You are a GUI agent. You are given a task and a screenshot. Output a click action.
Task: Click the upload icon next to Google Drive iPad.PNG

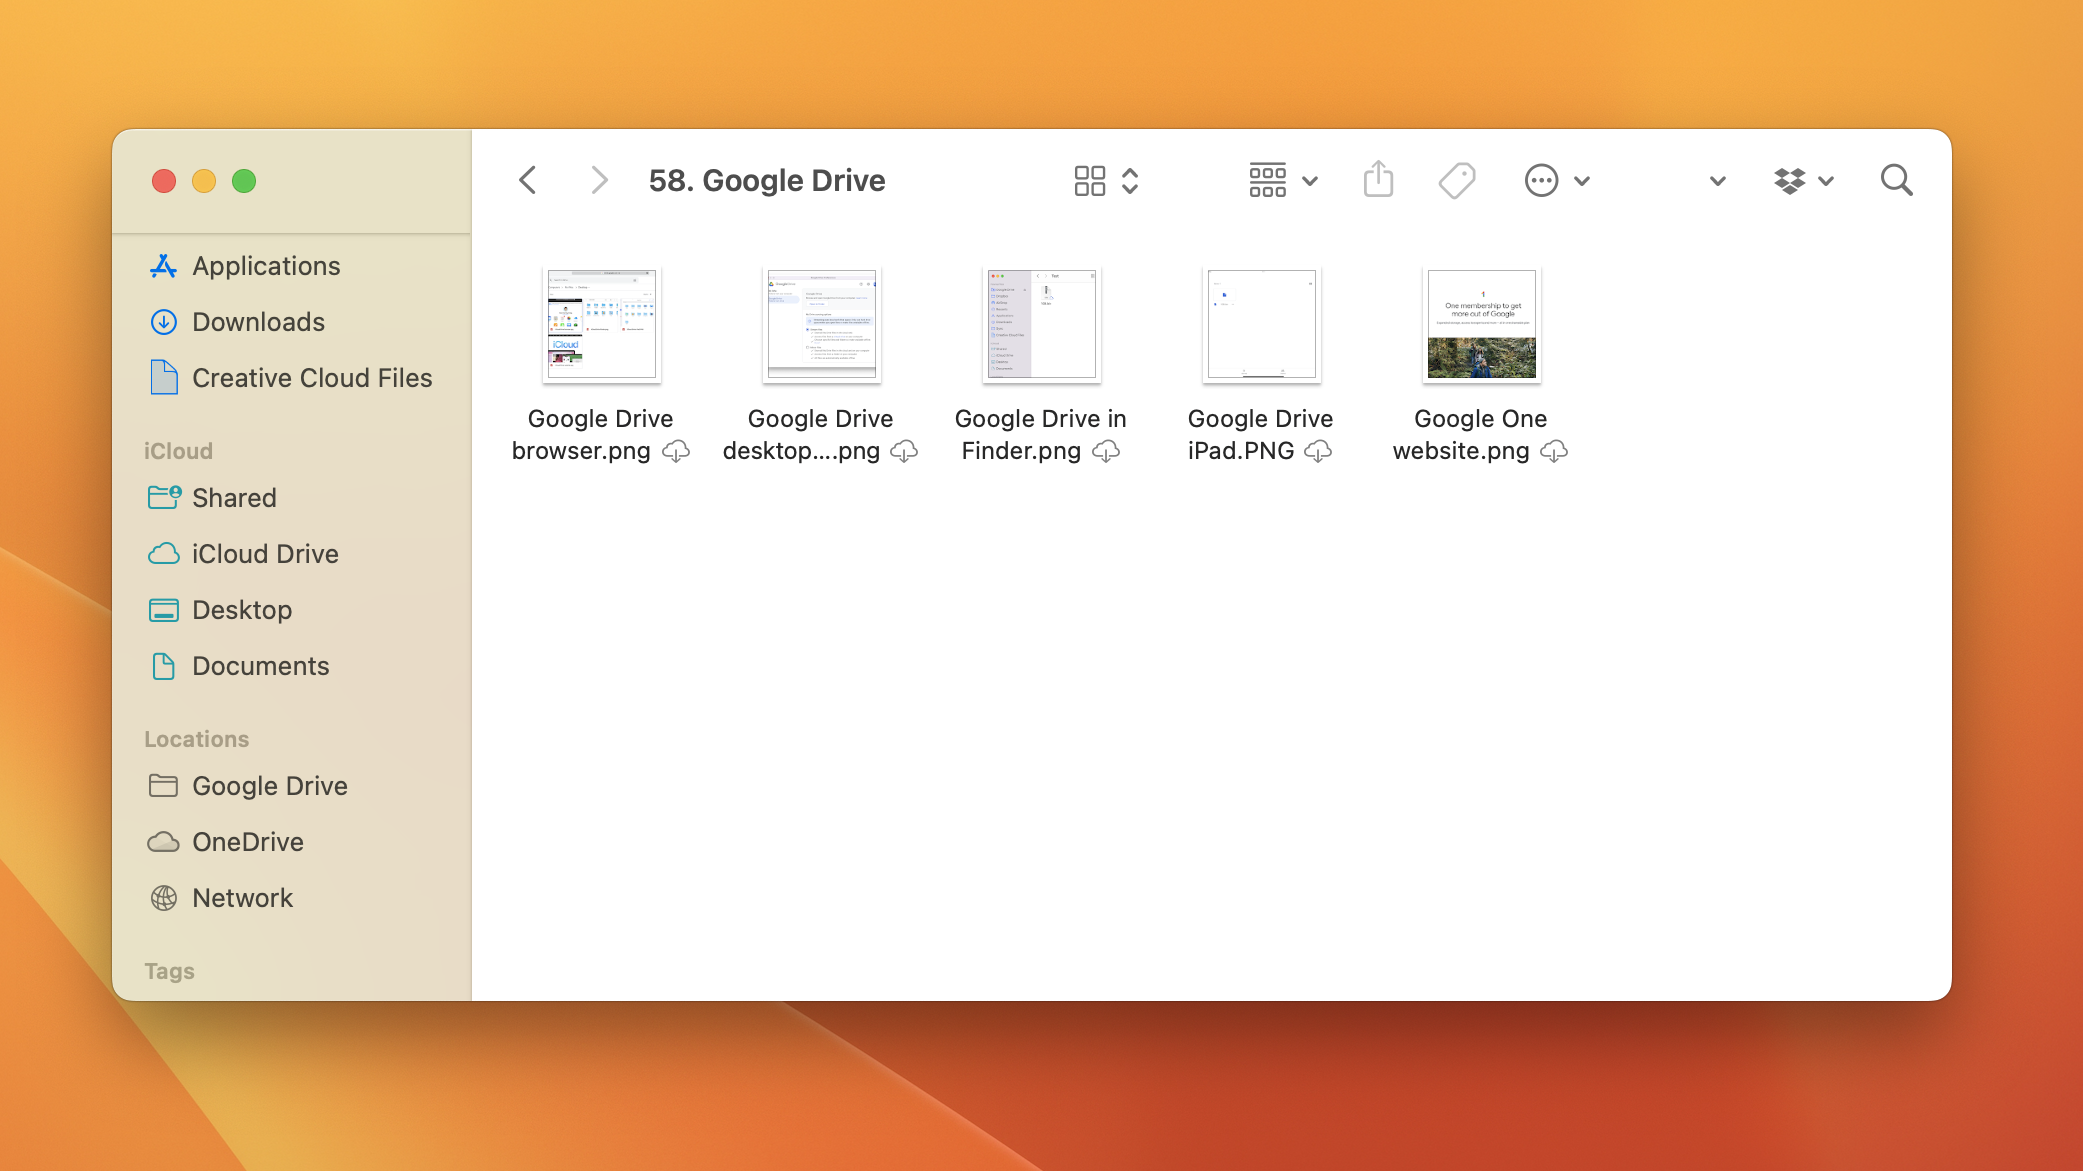pos(1319,452)
